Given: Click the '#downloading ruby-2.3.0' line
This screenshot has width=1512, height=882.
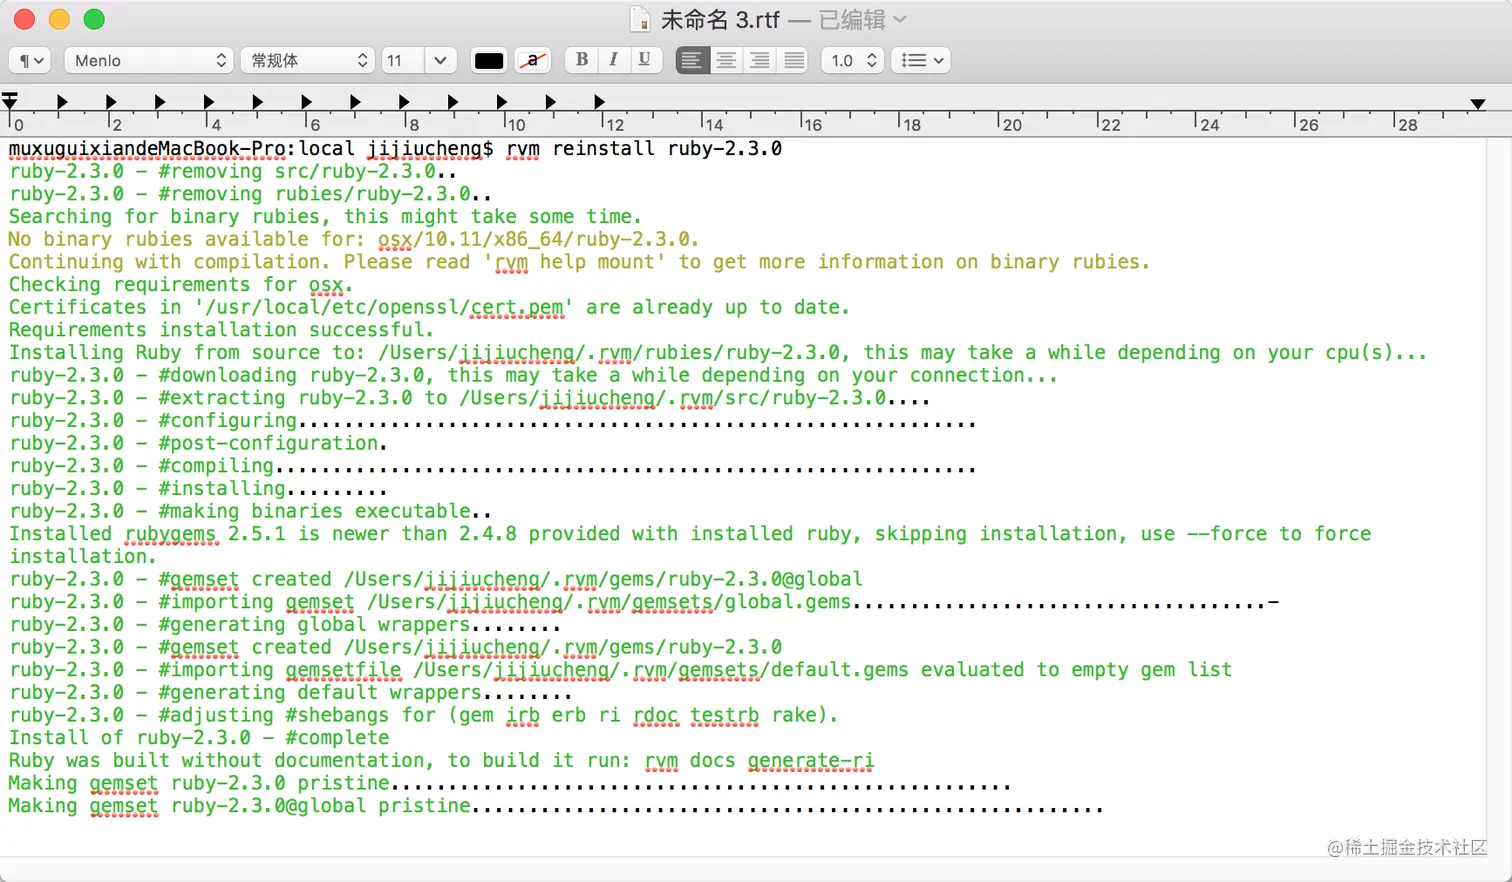Looking at the screenshot, I should pyautogui.click(x=533, y=376).
